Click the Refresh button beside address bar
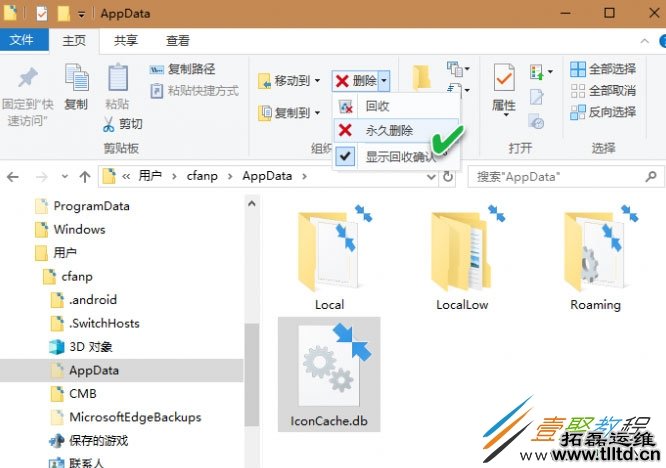The width and height of the screenshot is (666, 468). click(x=448, y=177)
